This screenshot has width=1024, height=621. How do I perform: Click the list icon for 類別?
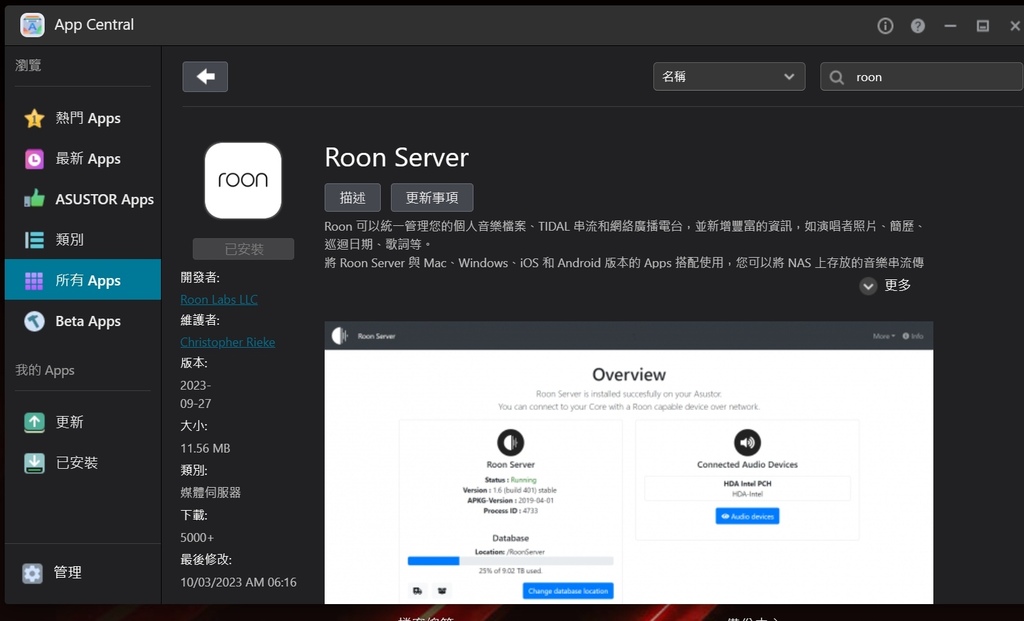coord(34,240)
